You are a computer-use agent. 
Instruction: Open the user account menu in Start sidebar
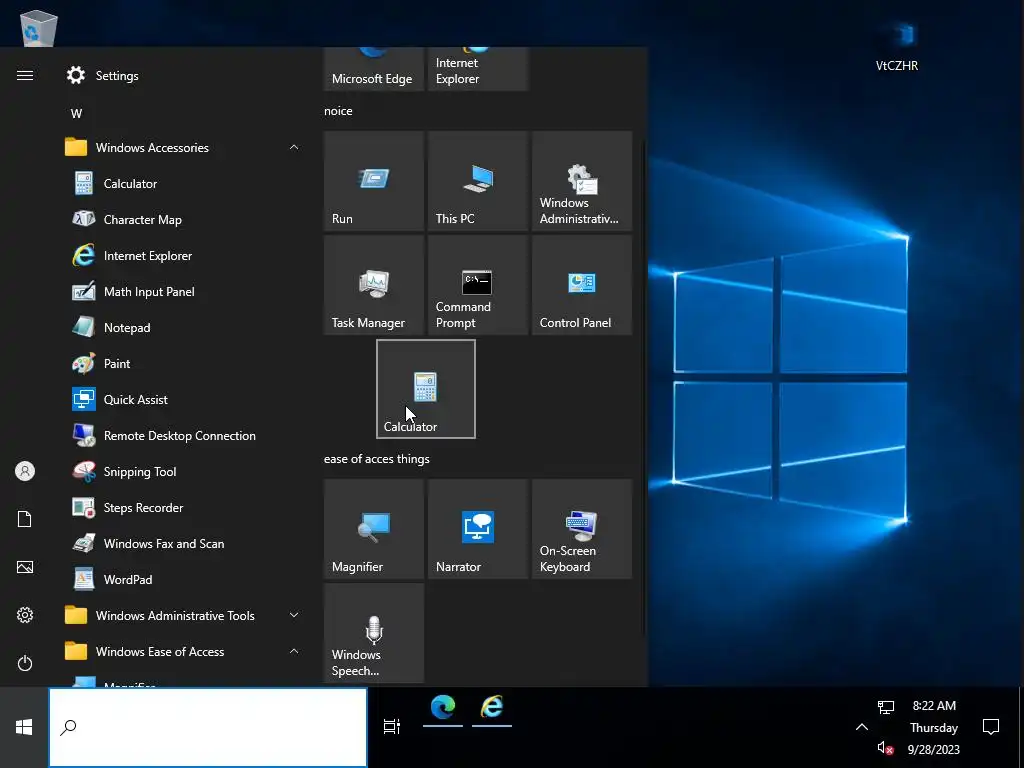point(25,471)
